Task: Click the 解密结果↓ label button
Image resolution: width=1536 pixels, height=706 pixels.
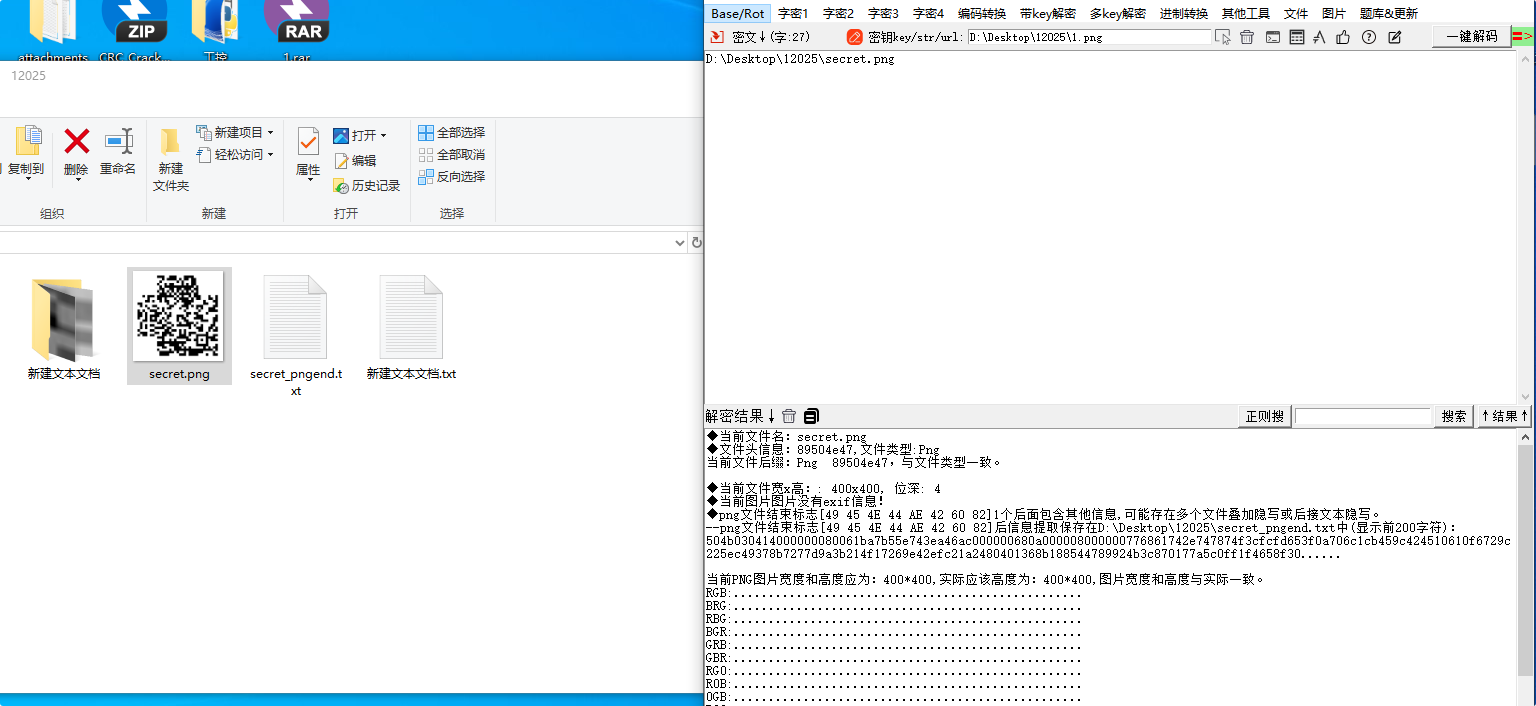Action: pos(741,416)
